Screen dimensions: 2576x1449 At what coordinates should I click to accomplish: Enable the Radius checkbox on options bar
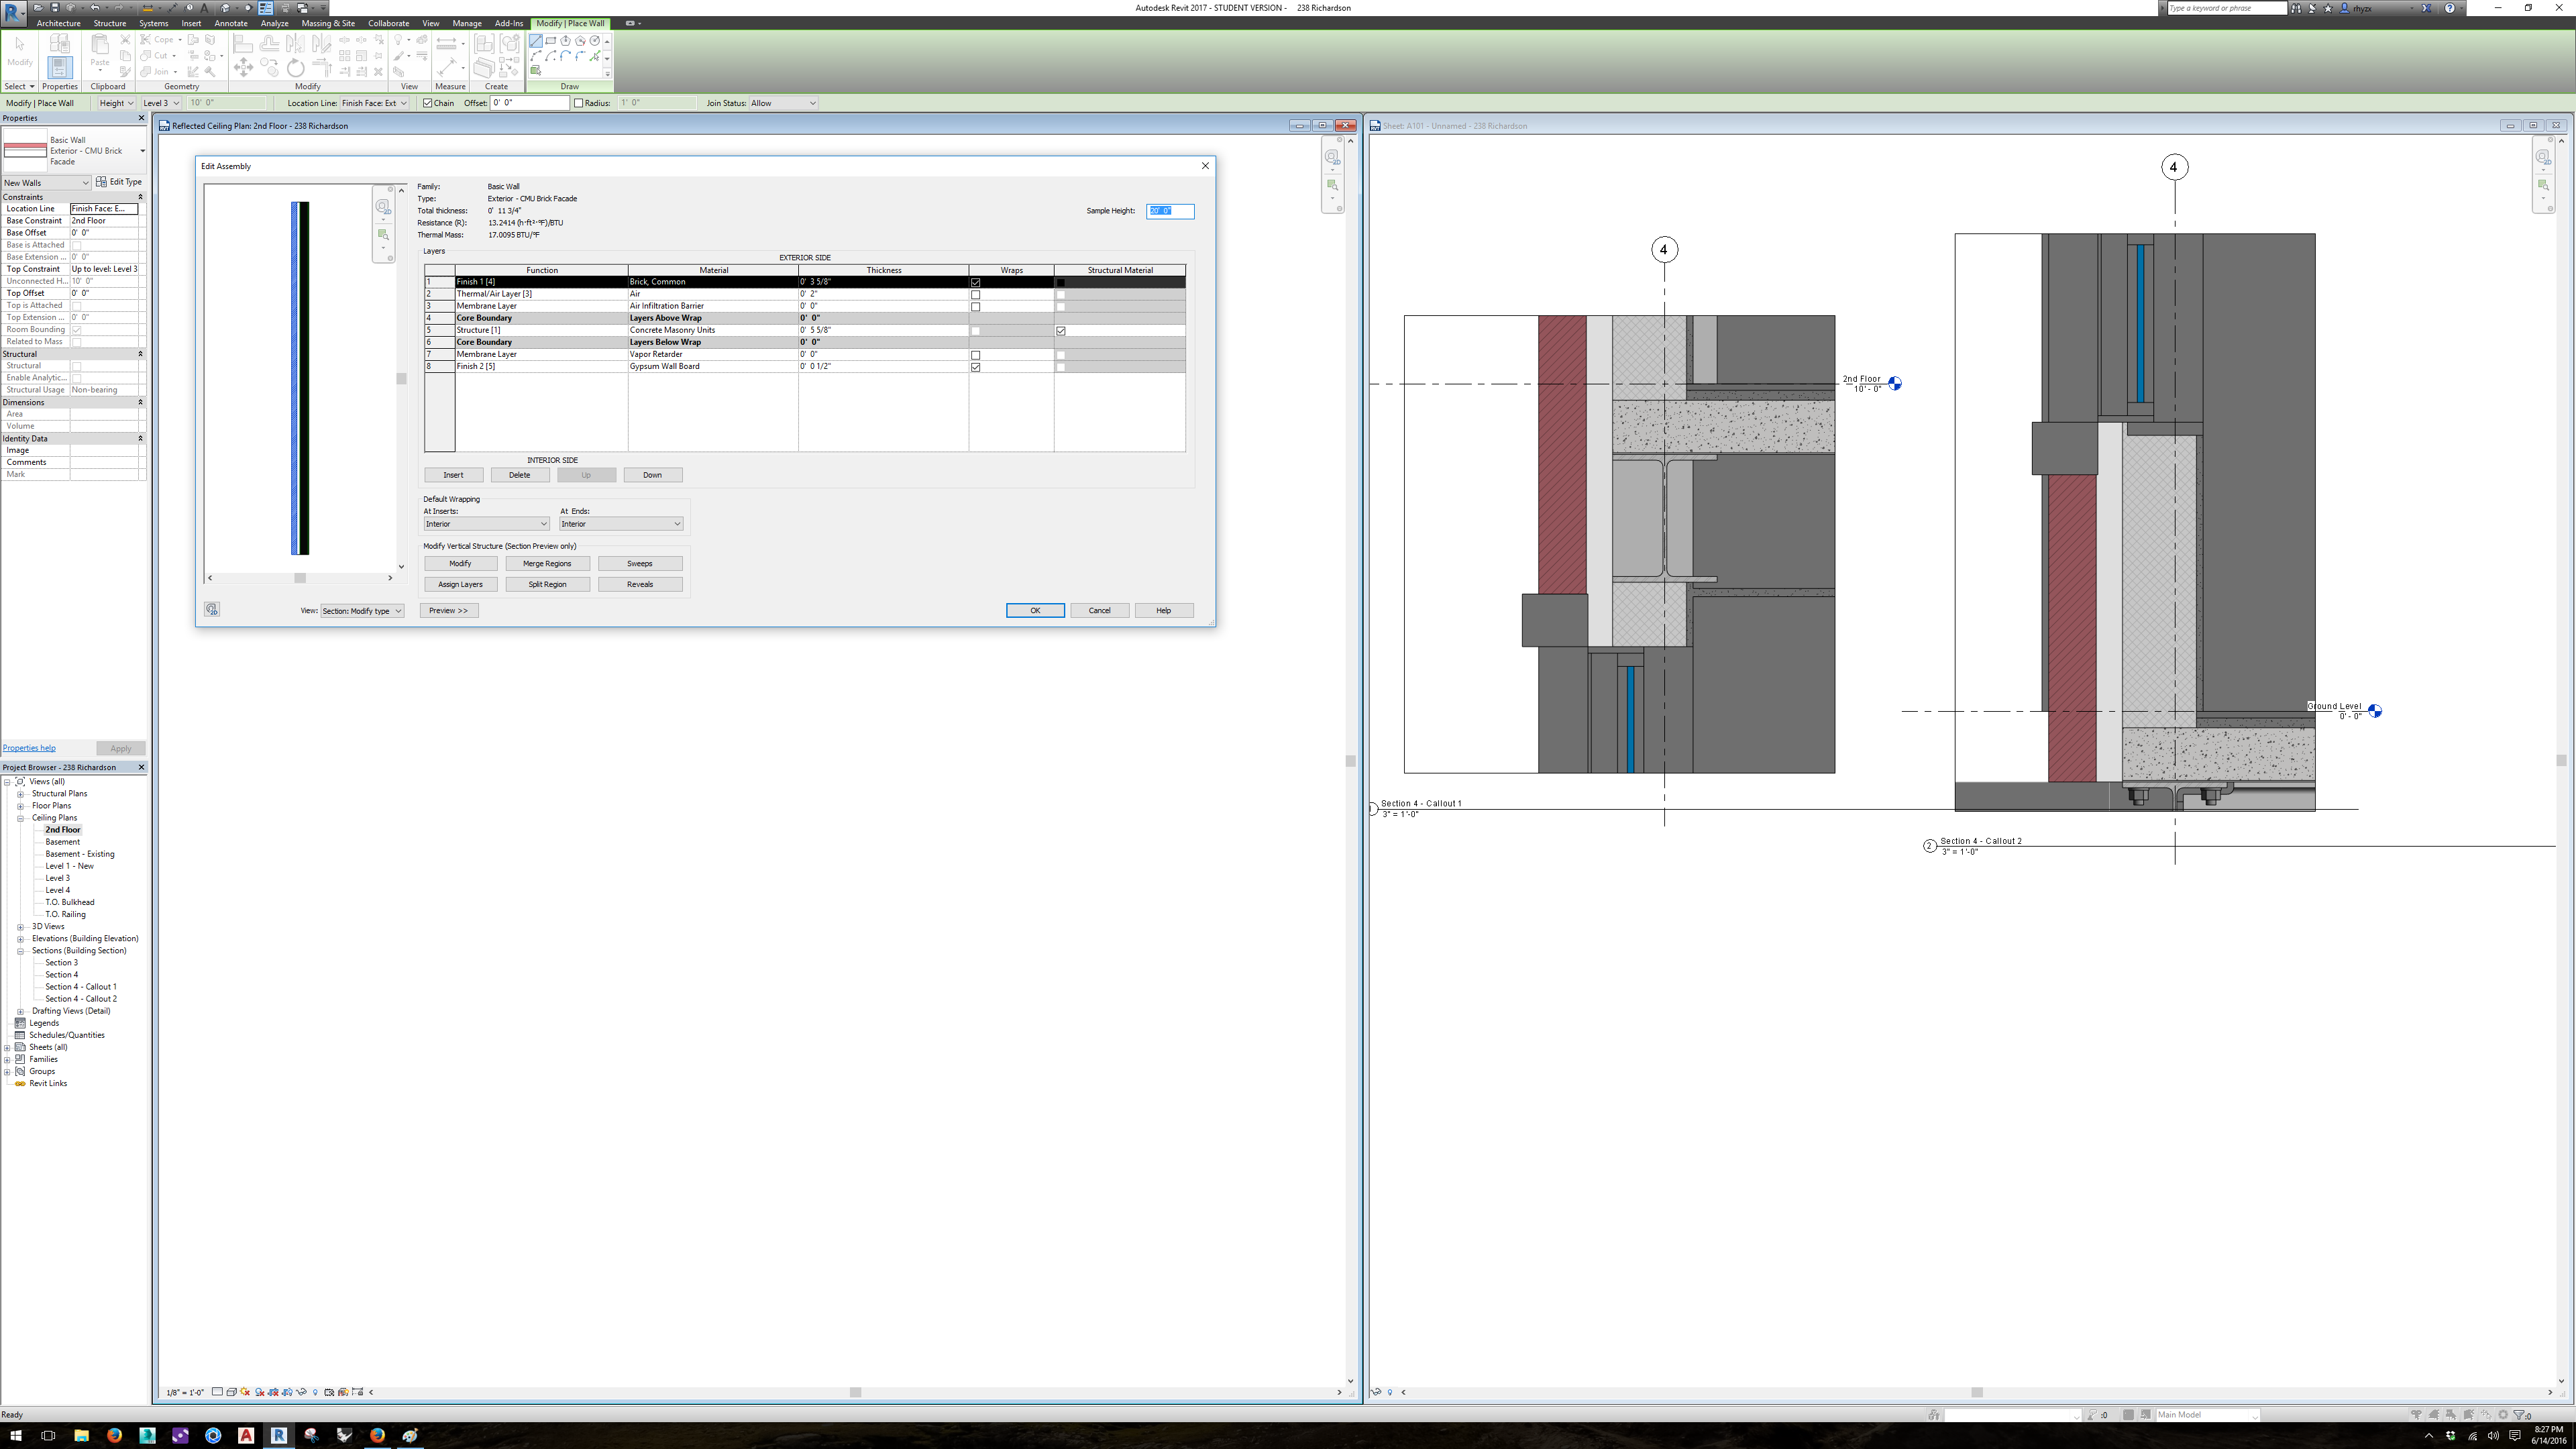coord(578,103)
